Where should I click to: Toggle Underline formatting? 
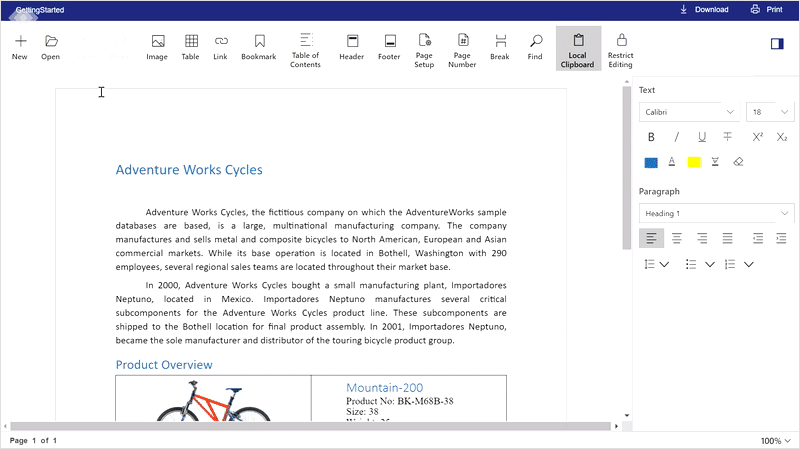pyautogui.click(x=702, y=137)
